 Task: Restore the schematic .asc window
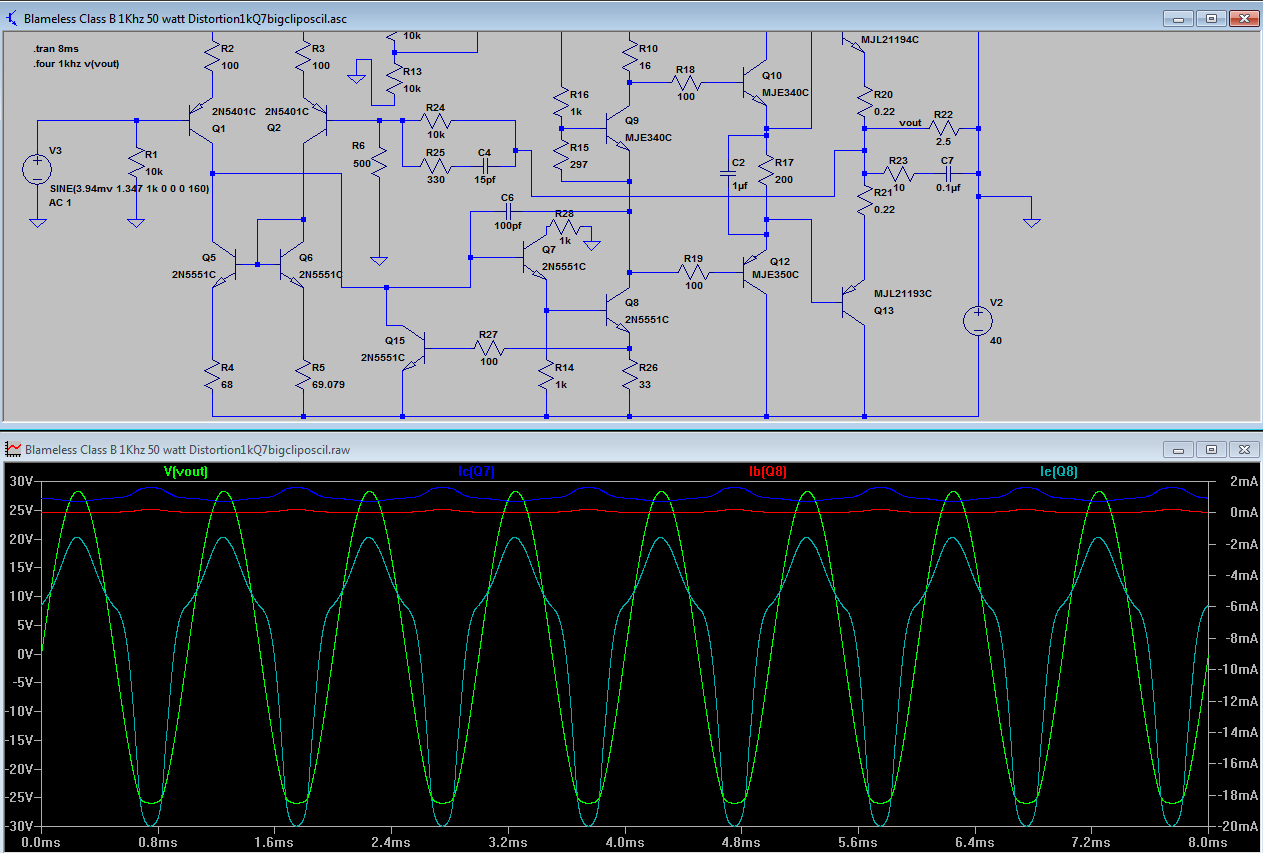click(x=1211, y=18)
